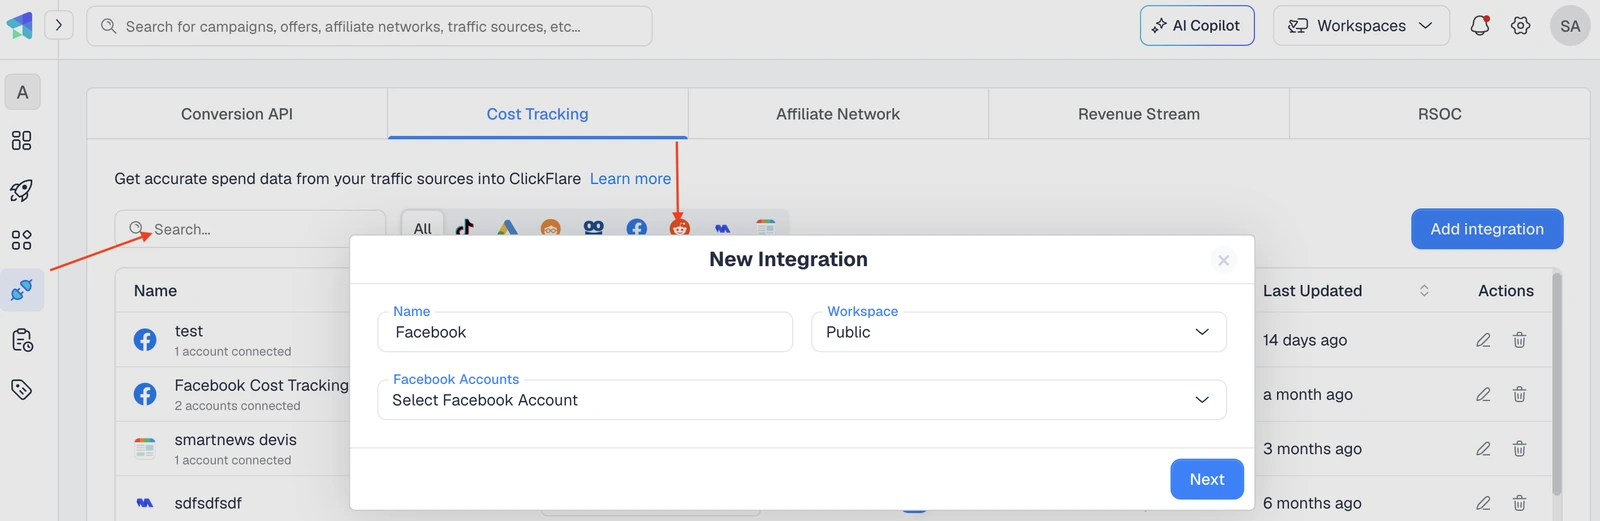Screen dimensions: 1600x521
Task: Filter integrations by TikTok icon
Action: (x=465, y=228)
